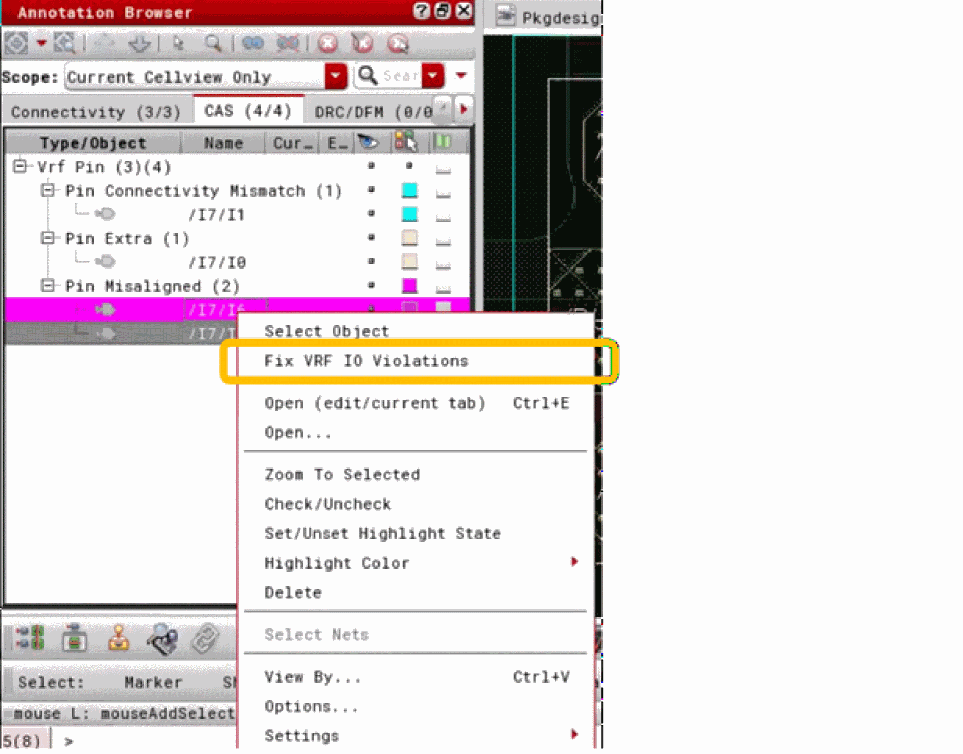Click the crossed-out binoculars icon

[x=287, y=43]
